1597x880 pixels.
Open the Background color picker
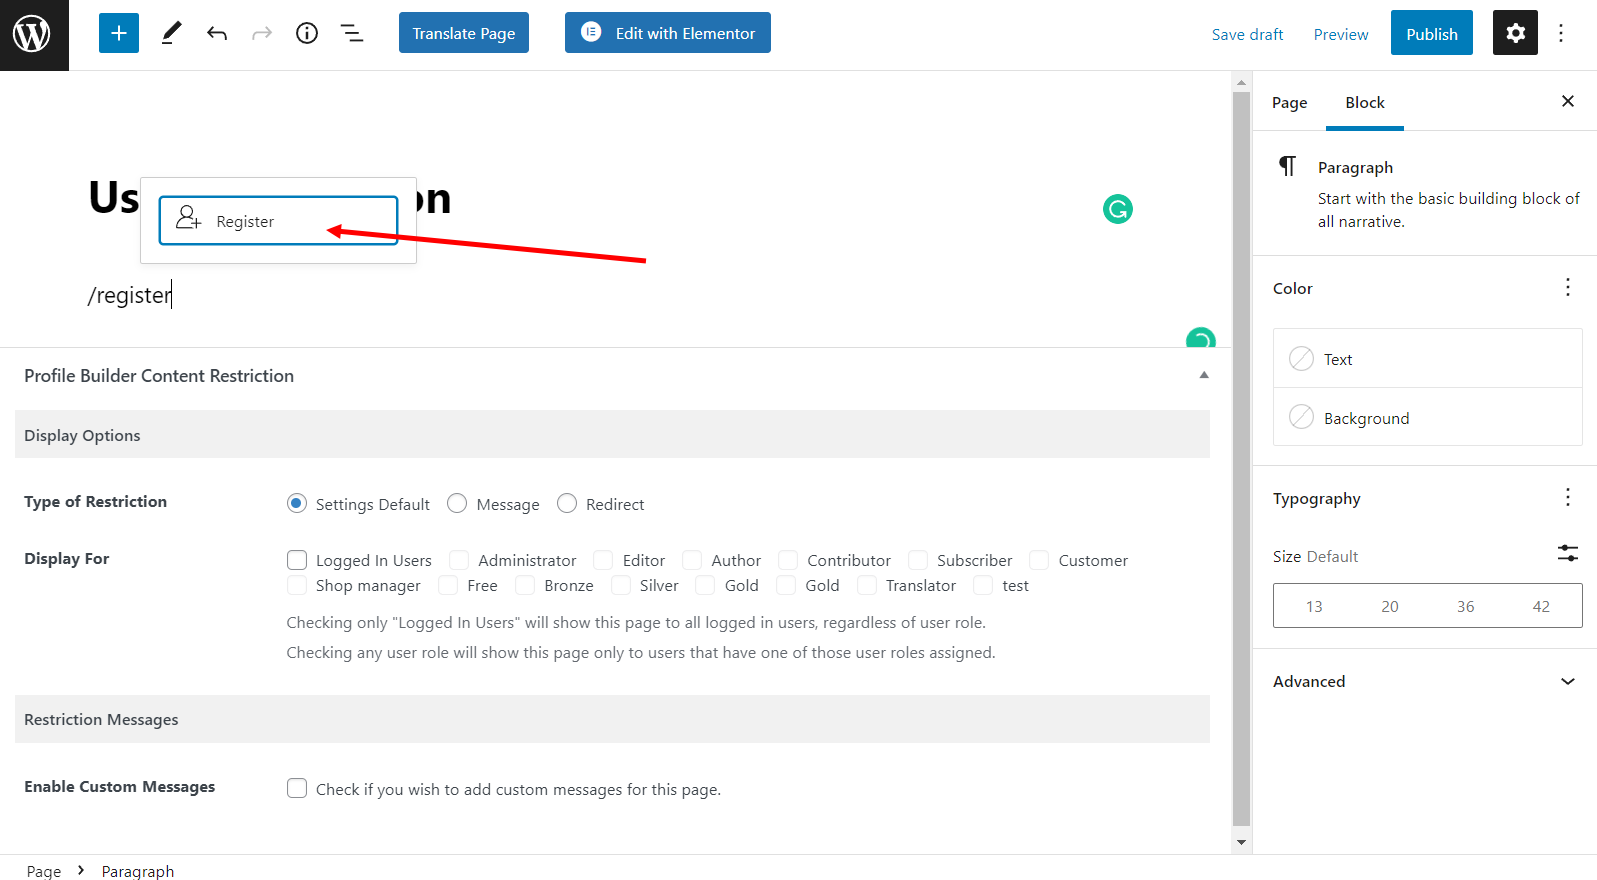pos(1428,417)
